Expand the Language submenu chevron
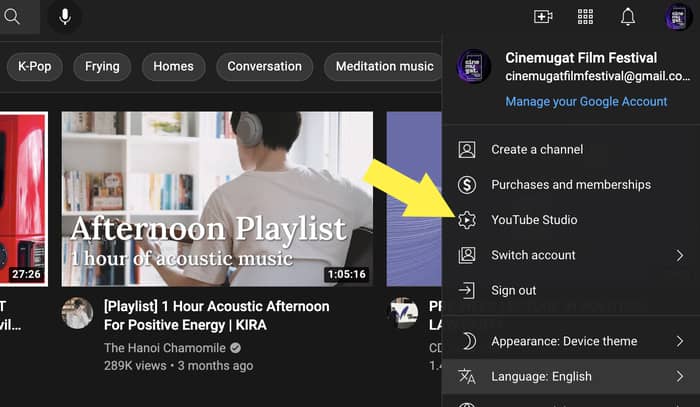Screen dimensions: 700x407 [x=679, y=377]
